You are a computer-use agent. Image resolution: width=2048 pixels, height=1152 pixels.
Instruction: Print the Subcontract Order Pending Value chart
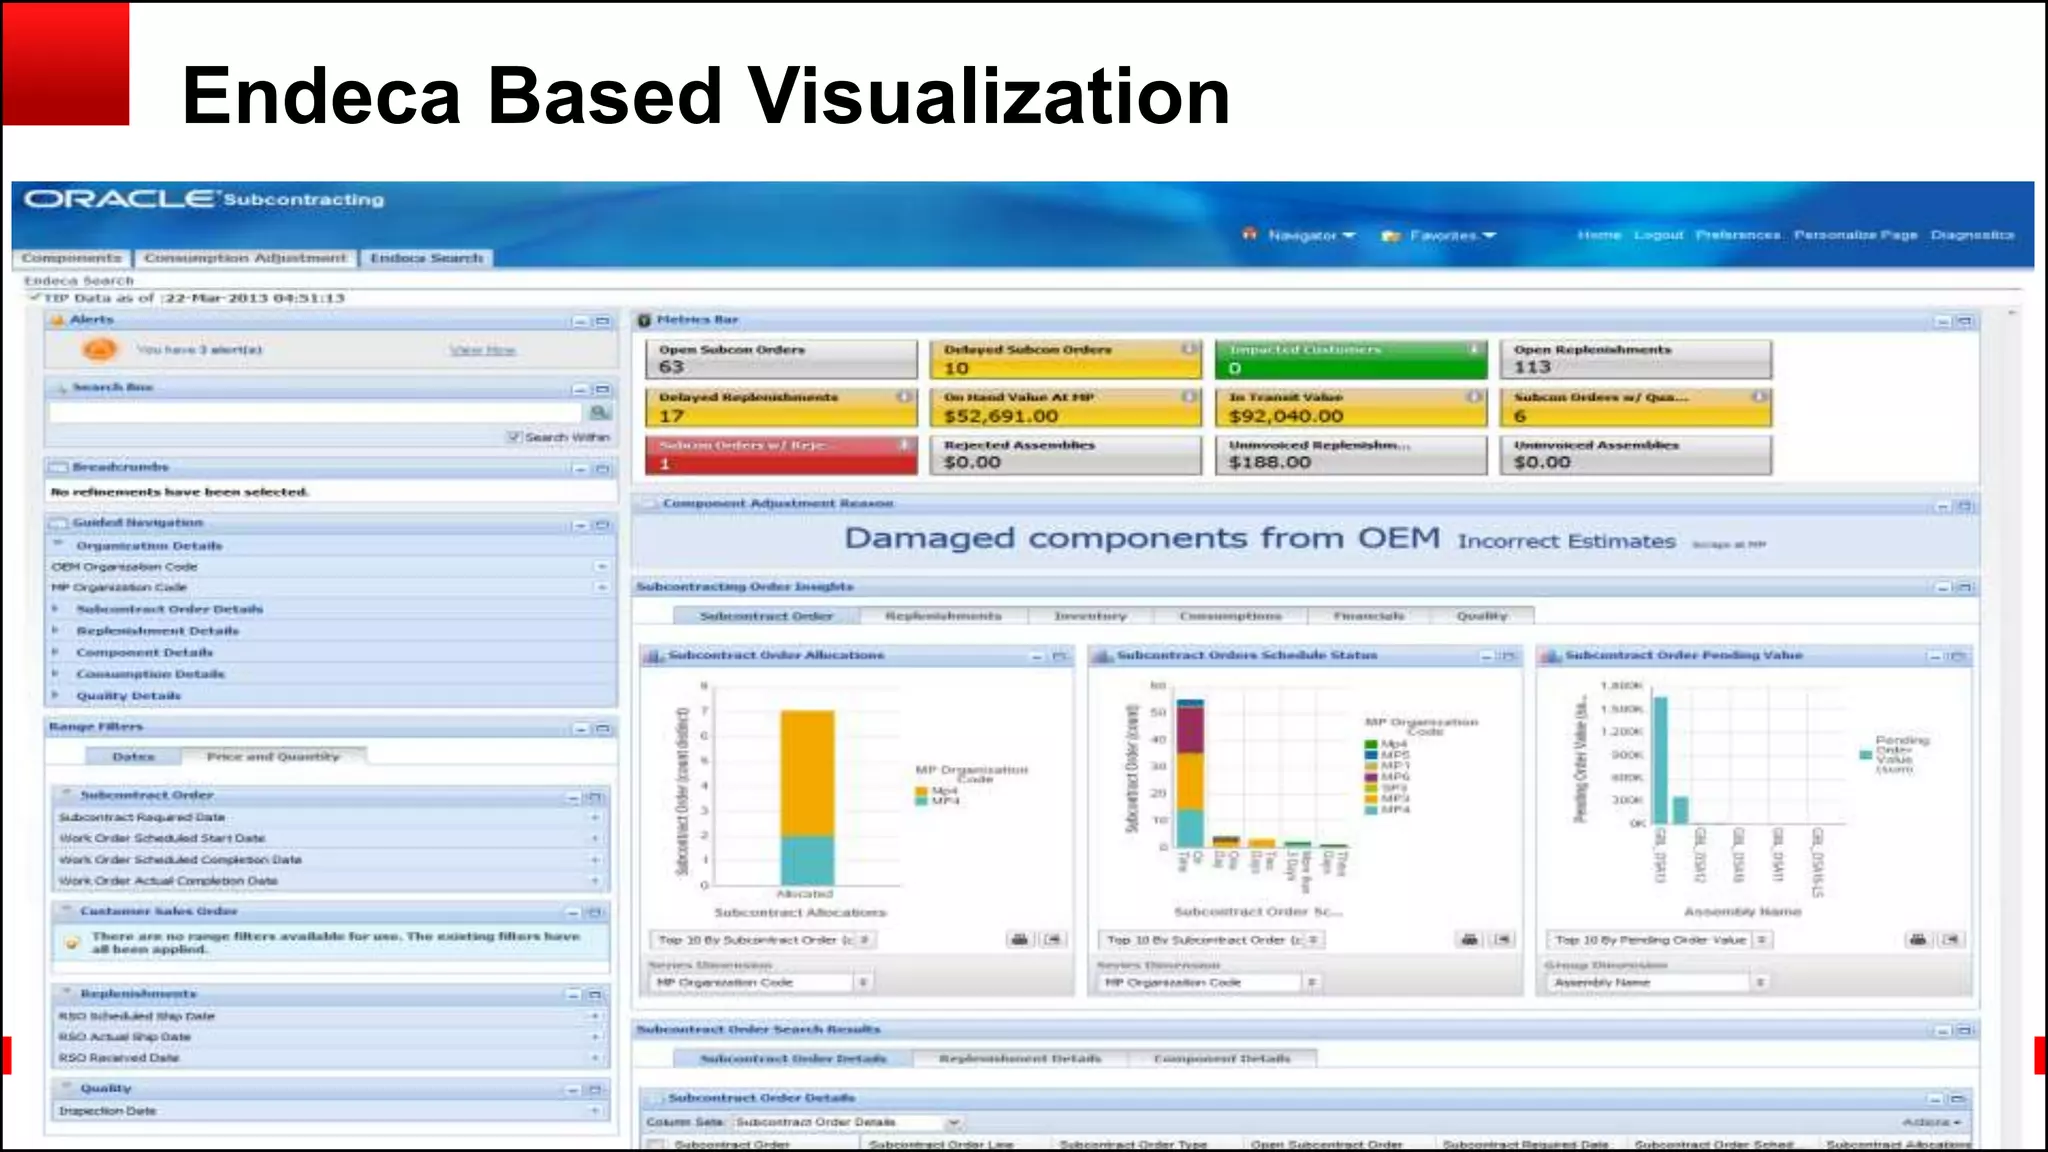(x=1918, y=939)
